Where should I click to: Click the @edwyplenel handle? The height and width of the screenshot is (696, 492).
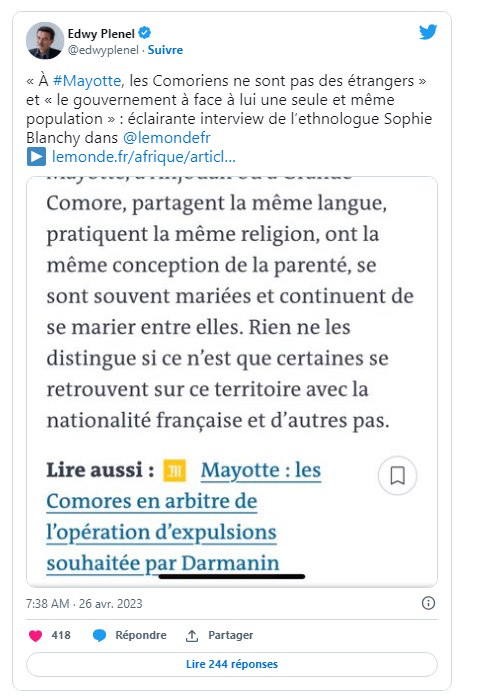point(103,50)
